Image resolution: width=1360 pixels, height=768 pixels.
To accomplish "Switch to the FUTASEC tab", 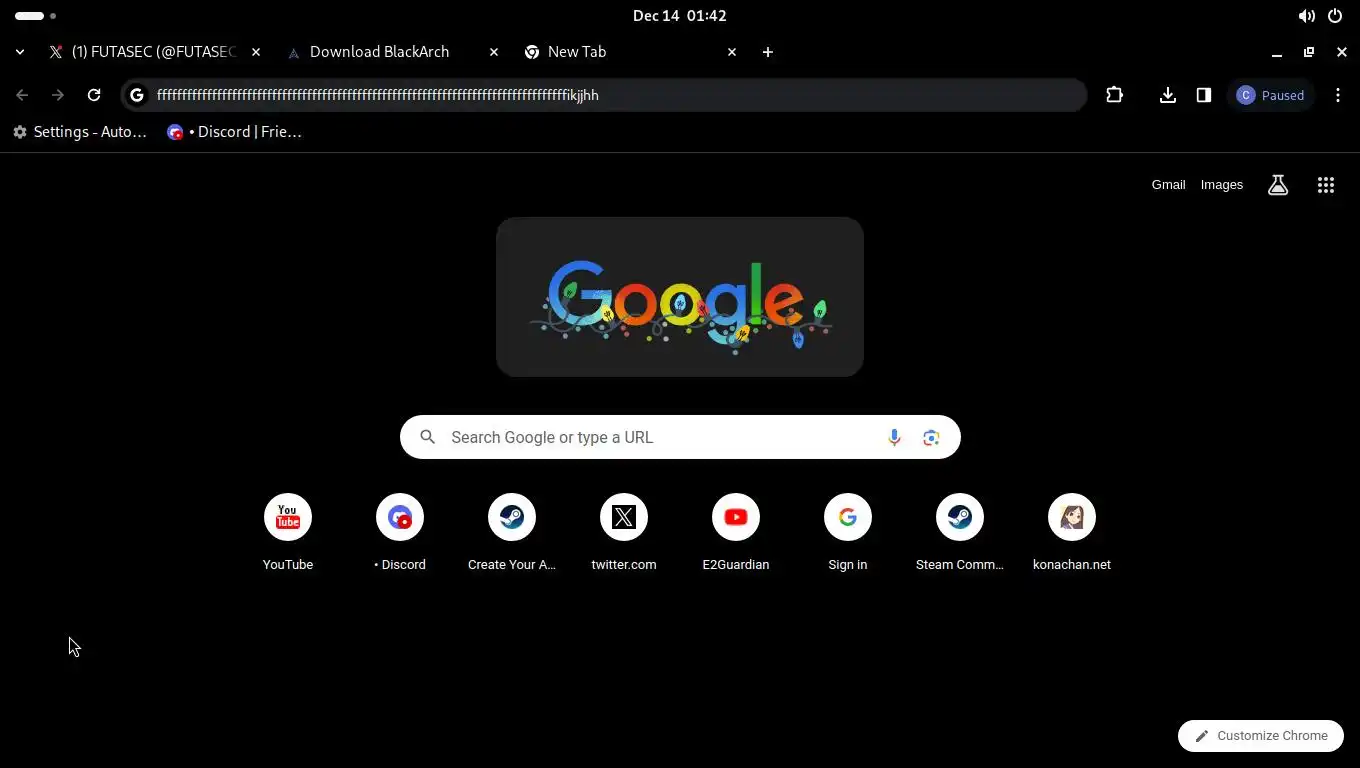I will [x=154, y=52].
